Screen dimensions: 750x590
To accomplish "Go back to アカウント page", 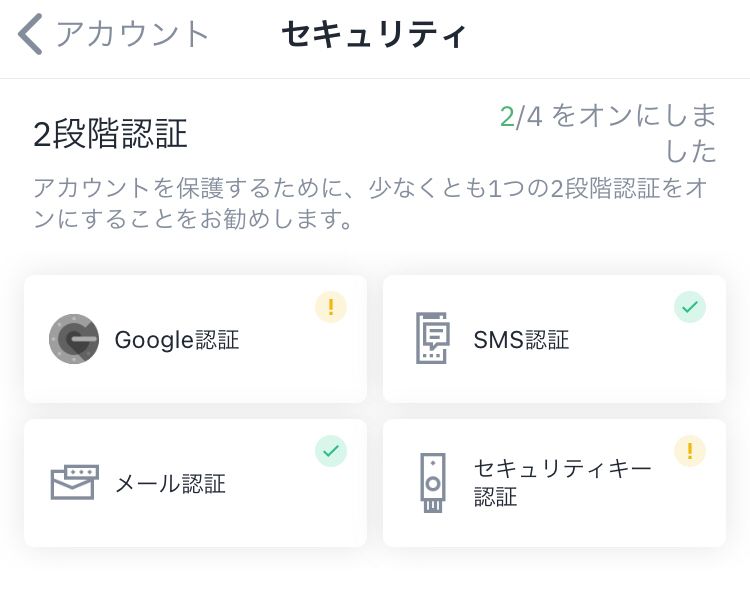I will pyautogui.click(x=132, y=34).
